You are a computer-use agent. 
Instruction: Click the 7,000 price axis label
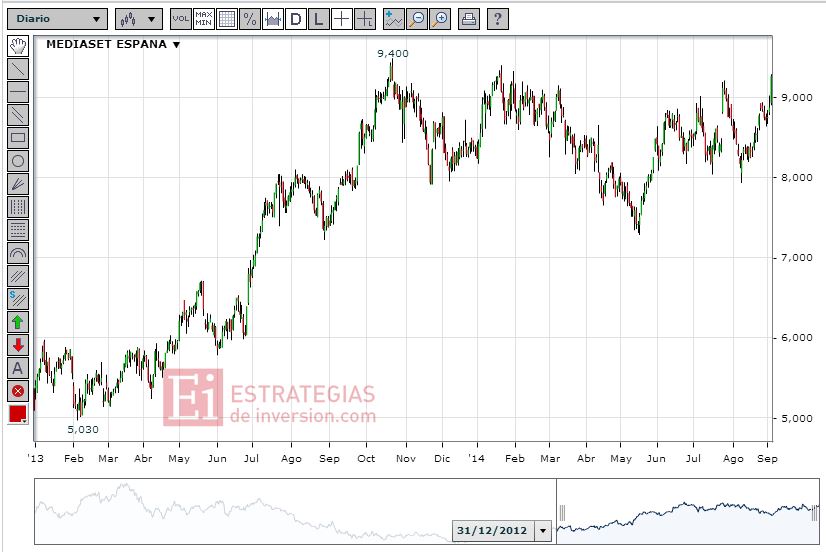[x=797, y=258]
